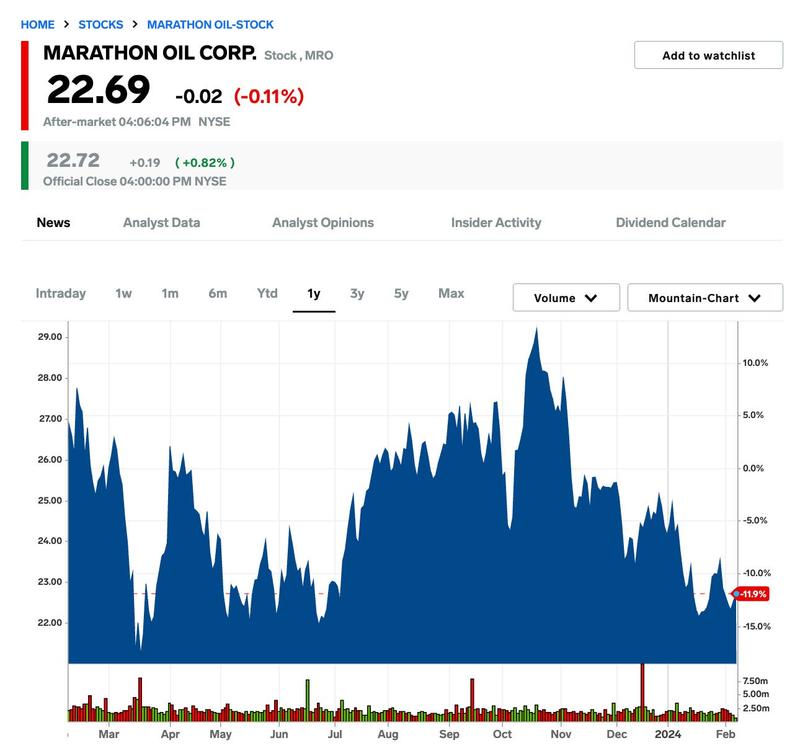Click the (-0.11%) change value
The width and height of the screenshot is (800, 748).
[x=269, y=96]
